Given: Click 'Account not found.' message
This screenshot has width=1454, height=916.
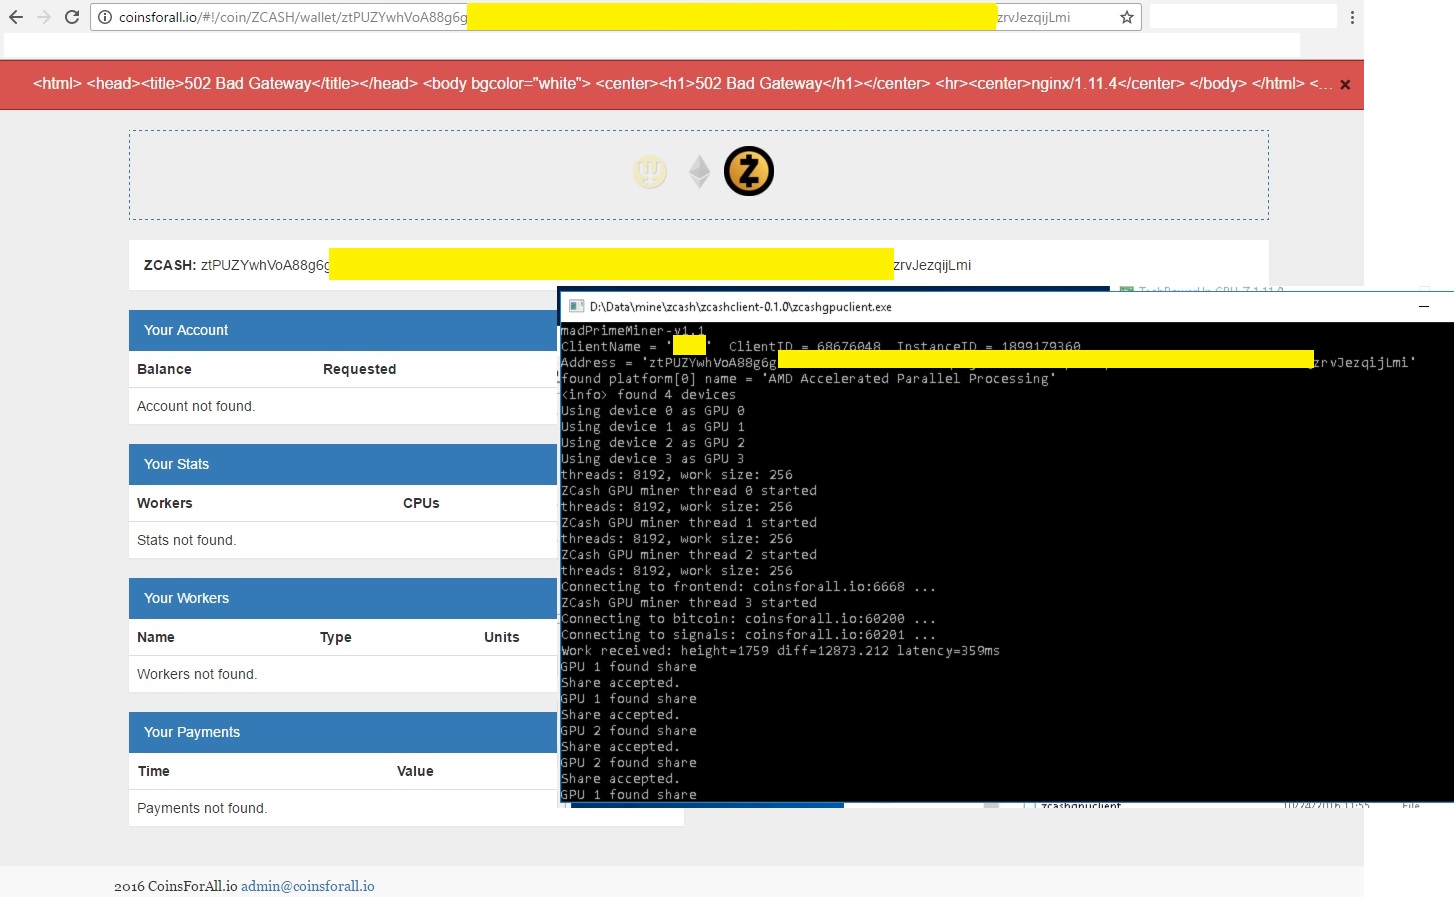Looking at the screenshot, I should (x=196, y=406).
